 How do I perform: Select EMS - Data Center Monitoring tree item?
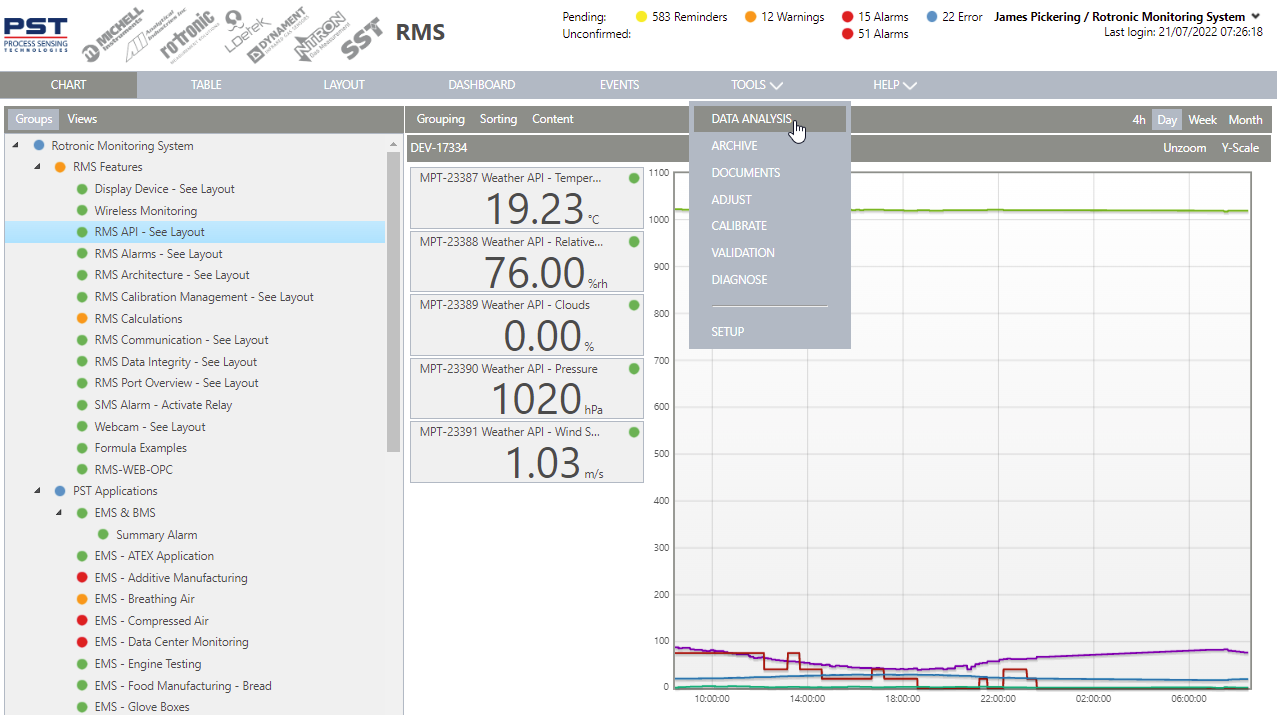(x=172, y=642)
